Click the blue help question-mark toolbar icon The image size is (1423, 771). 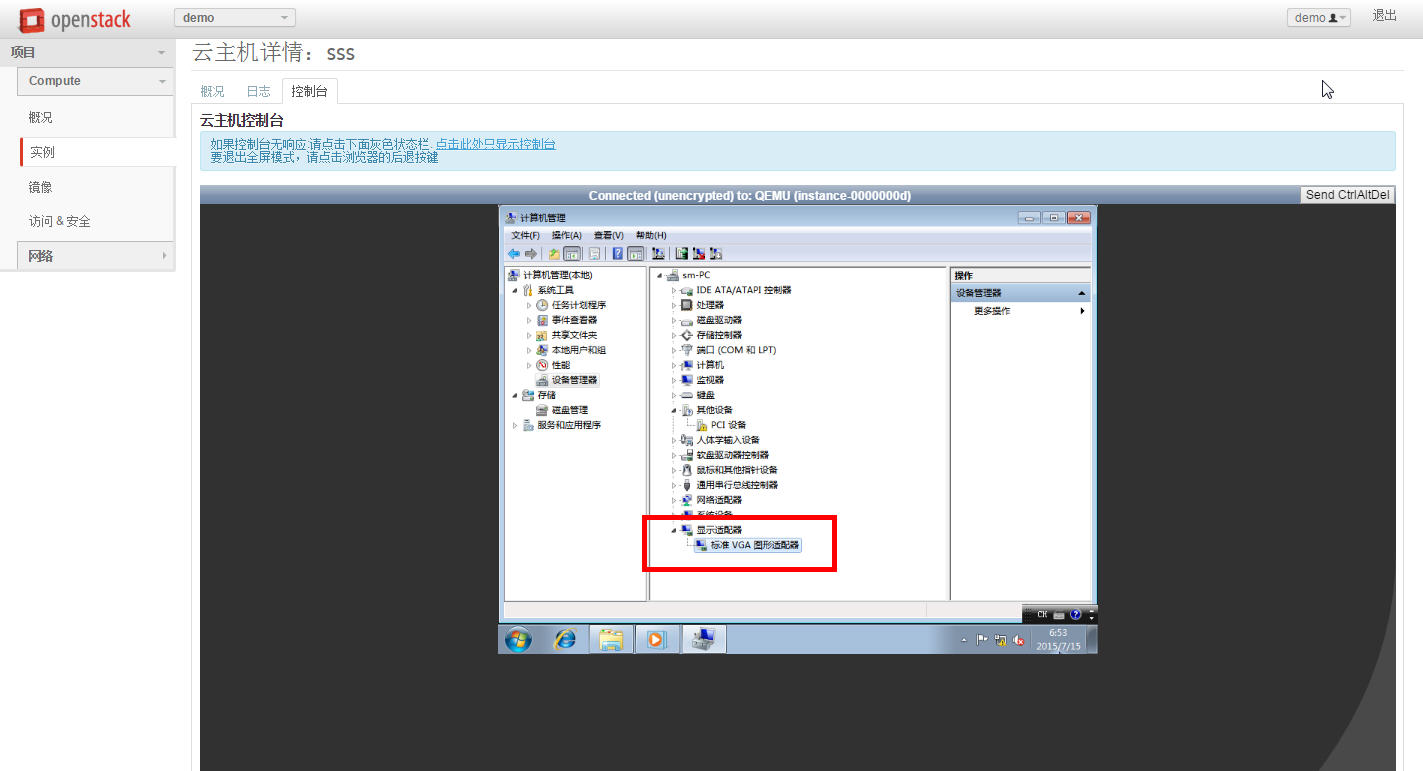coord(618,254)
